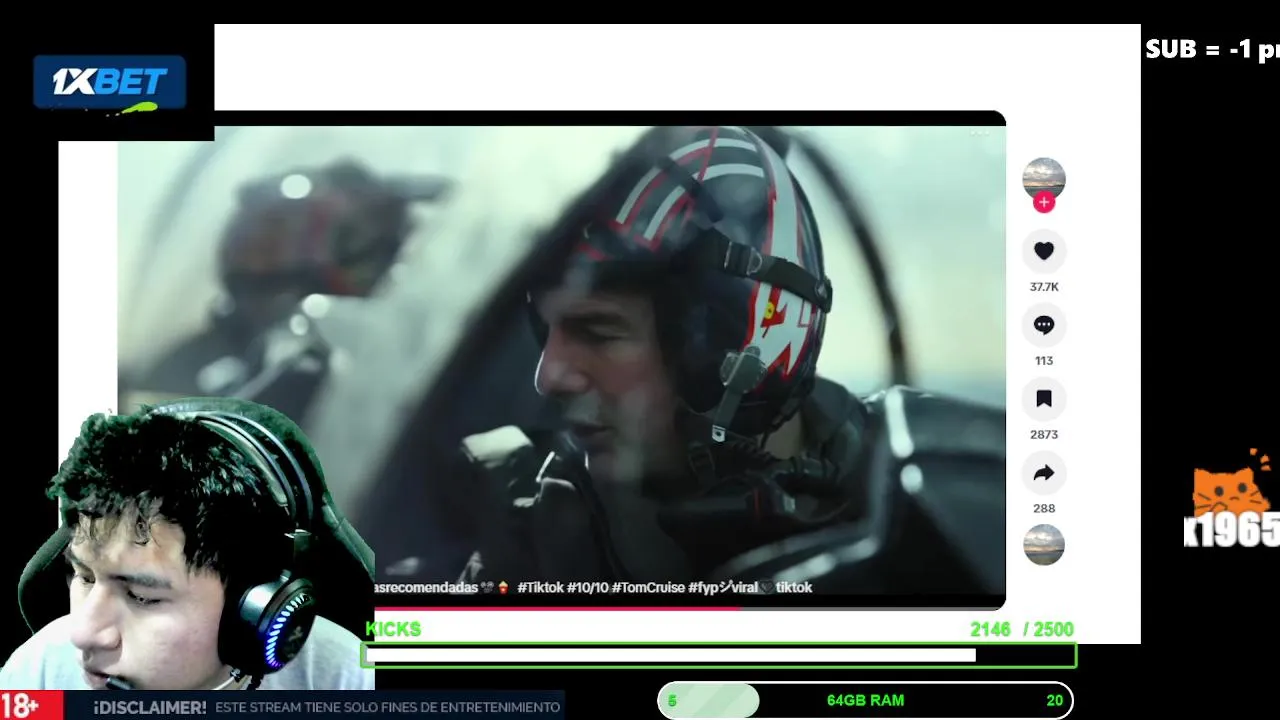Open comments with the speech bubble icon

1044,325
